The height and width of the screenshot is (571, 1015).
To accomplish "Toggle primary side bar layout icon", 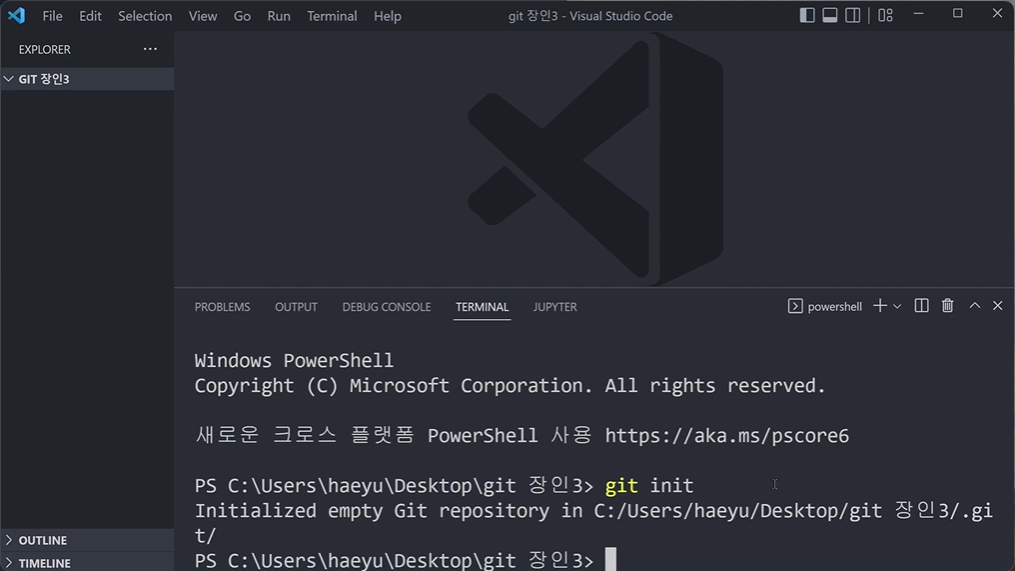I will pos(807,15).
